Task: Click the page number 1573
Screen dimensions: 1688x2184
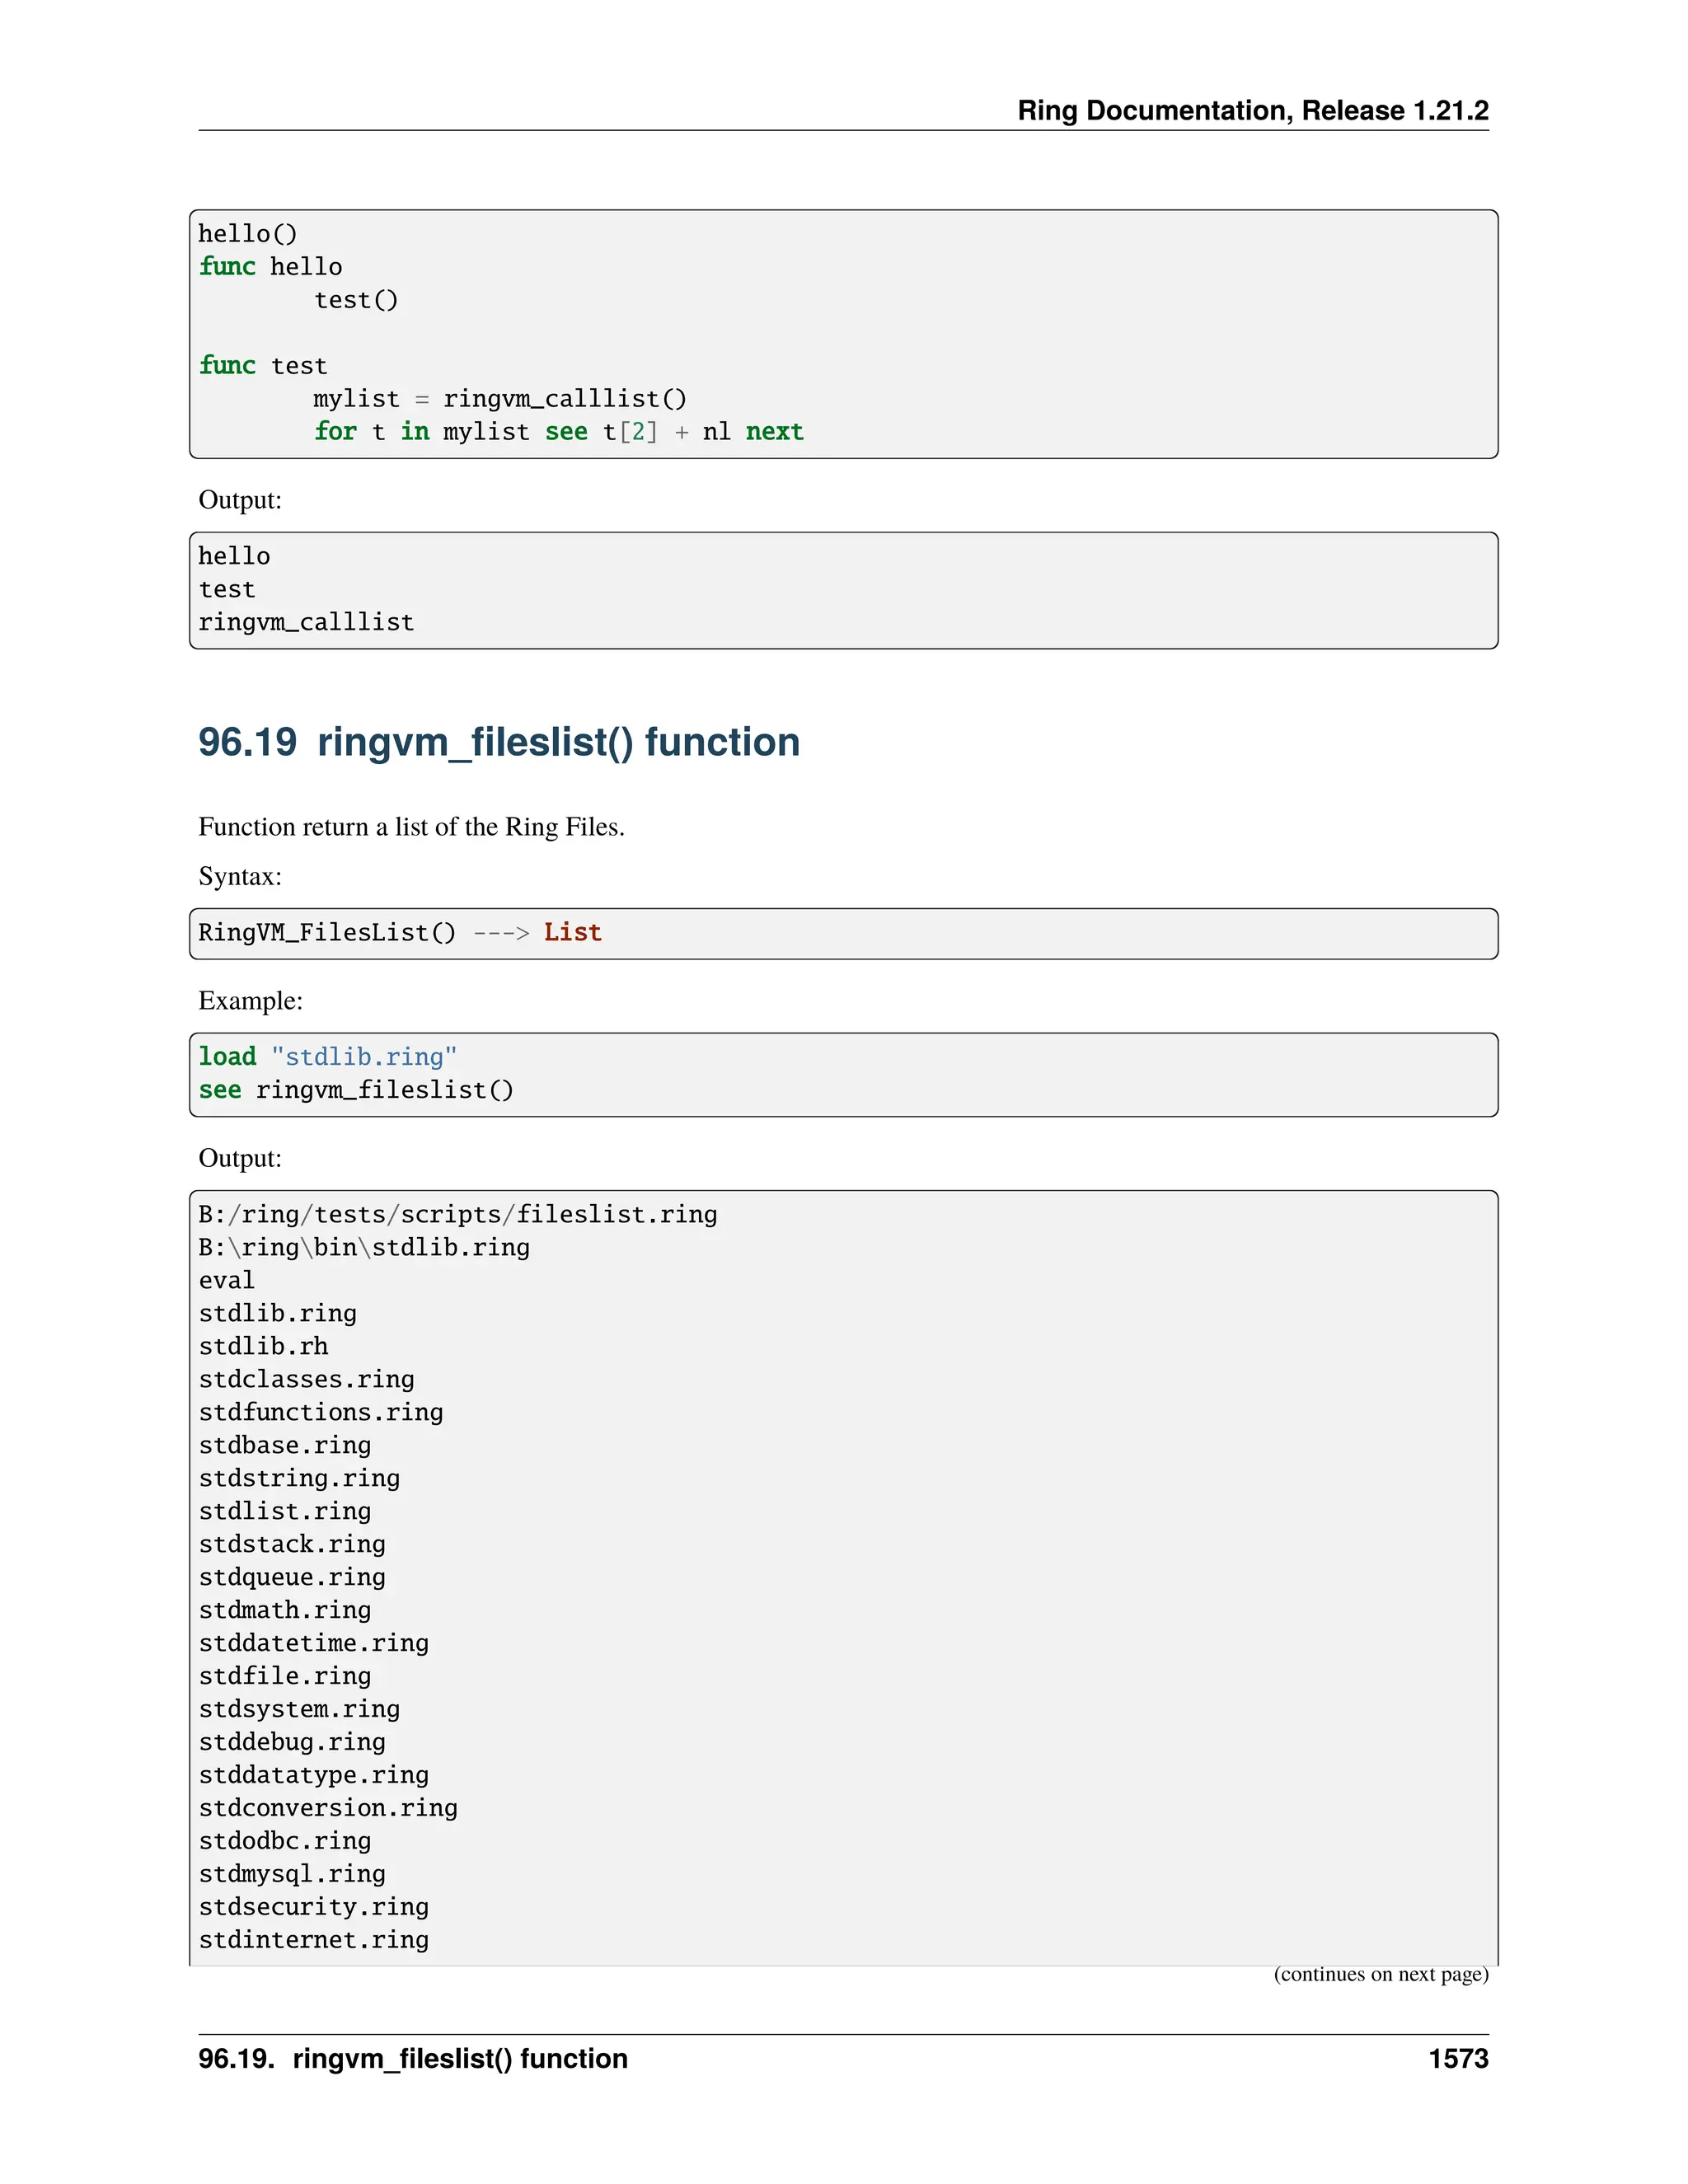Action: click(1458, 2059)
